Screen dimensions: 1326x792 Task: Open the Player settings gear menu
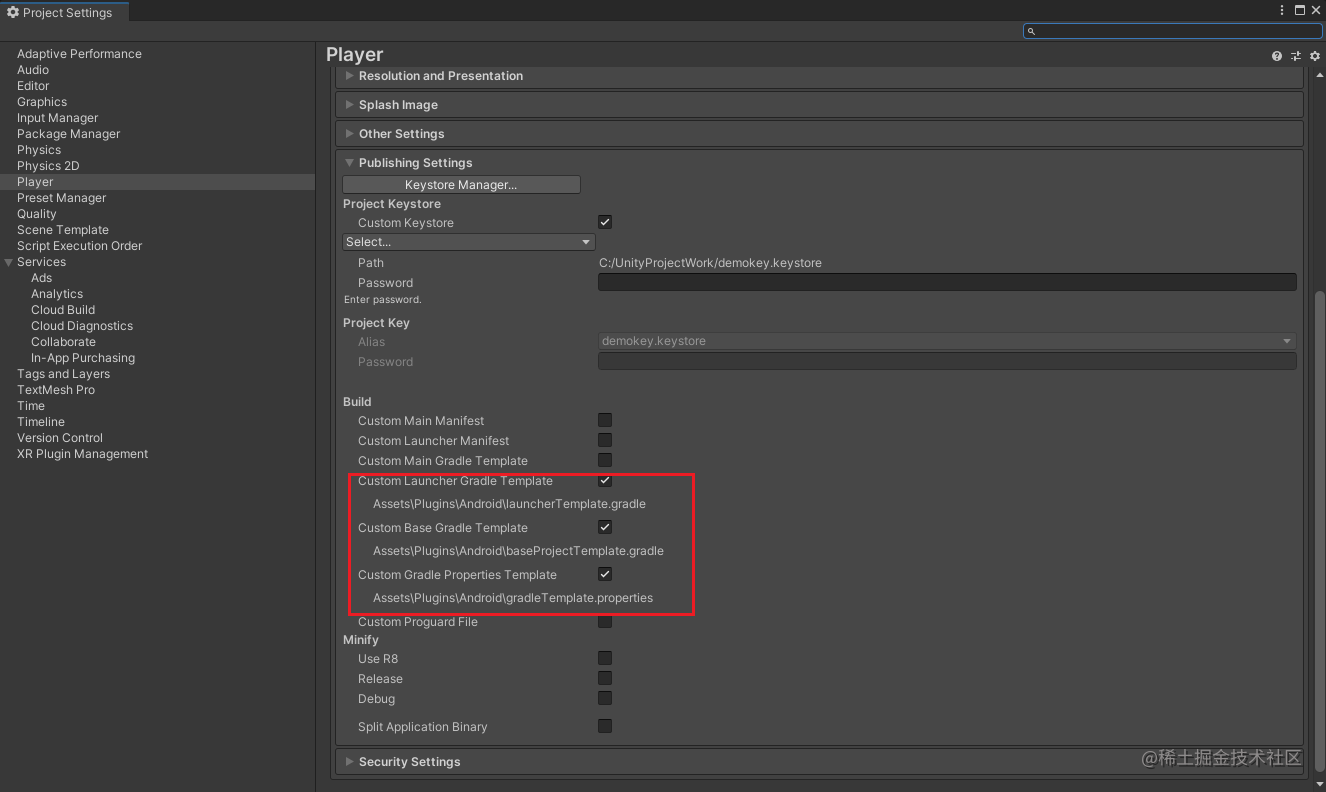1315,56
